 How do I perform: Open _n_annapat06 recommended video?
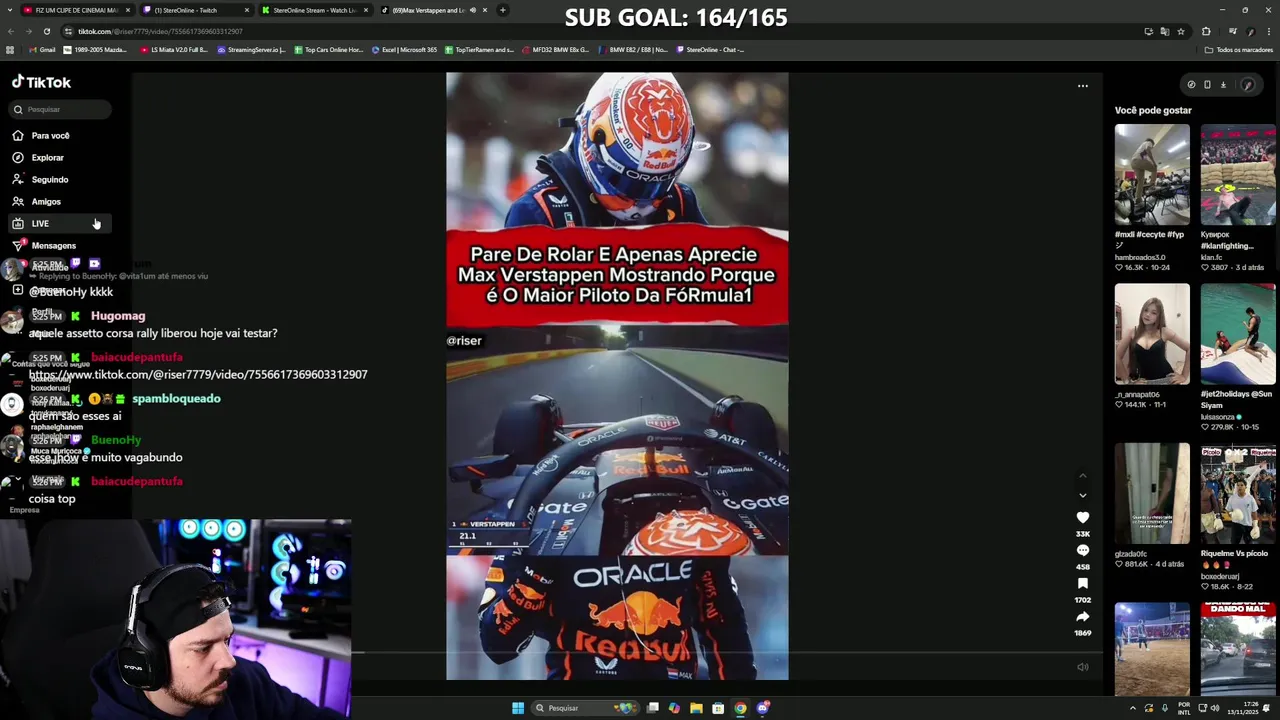1152,334
